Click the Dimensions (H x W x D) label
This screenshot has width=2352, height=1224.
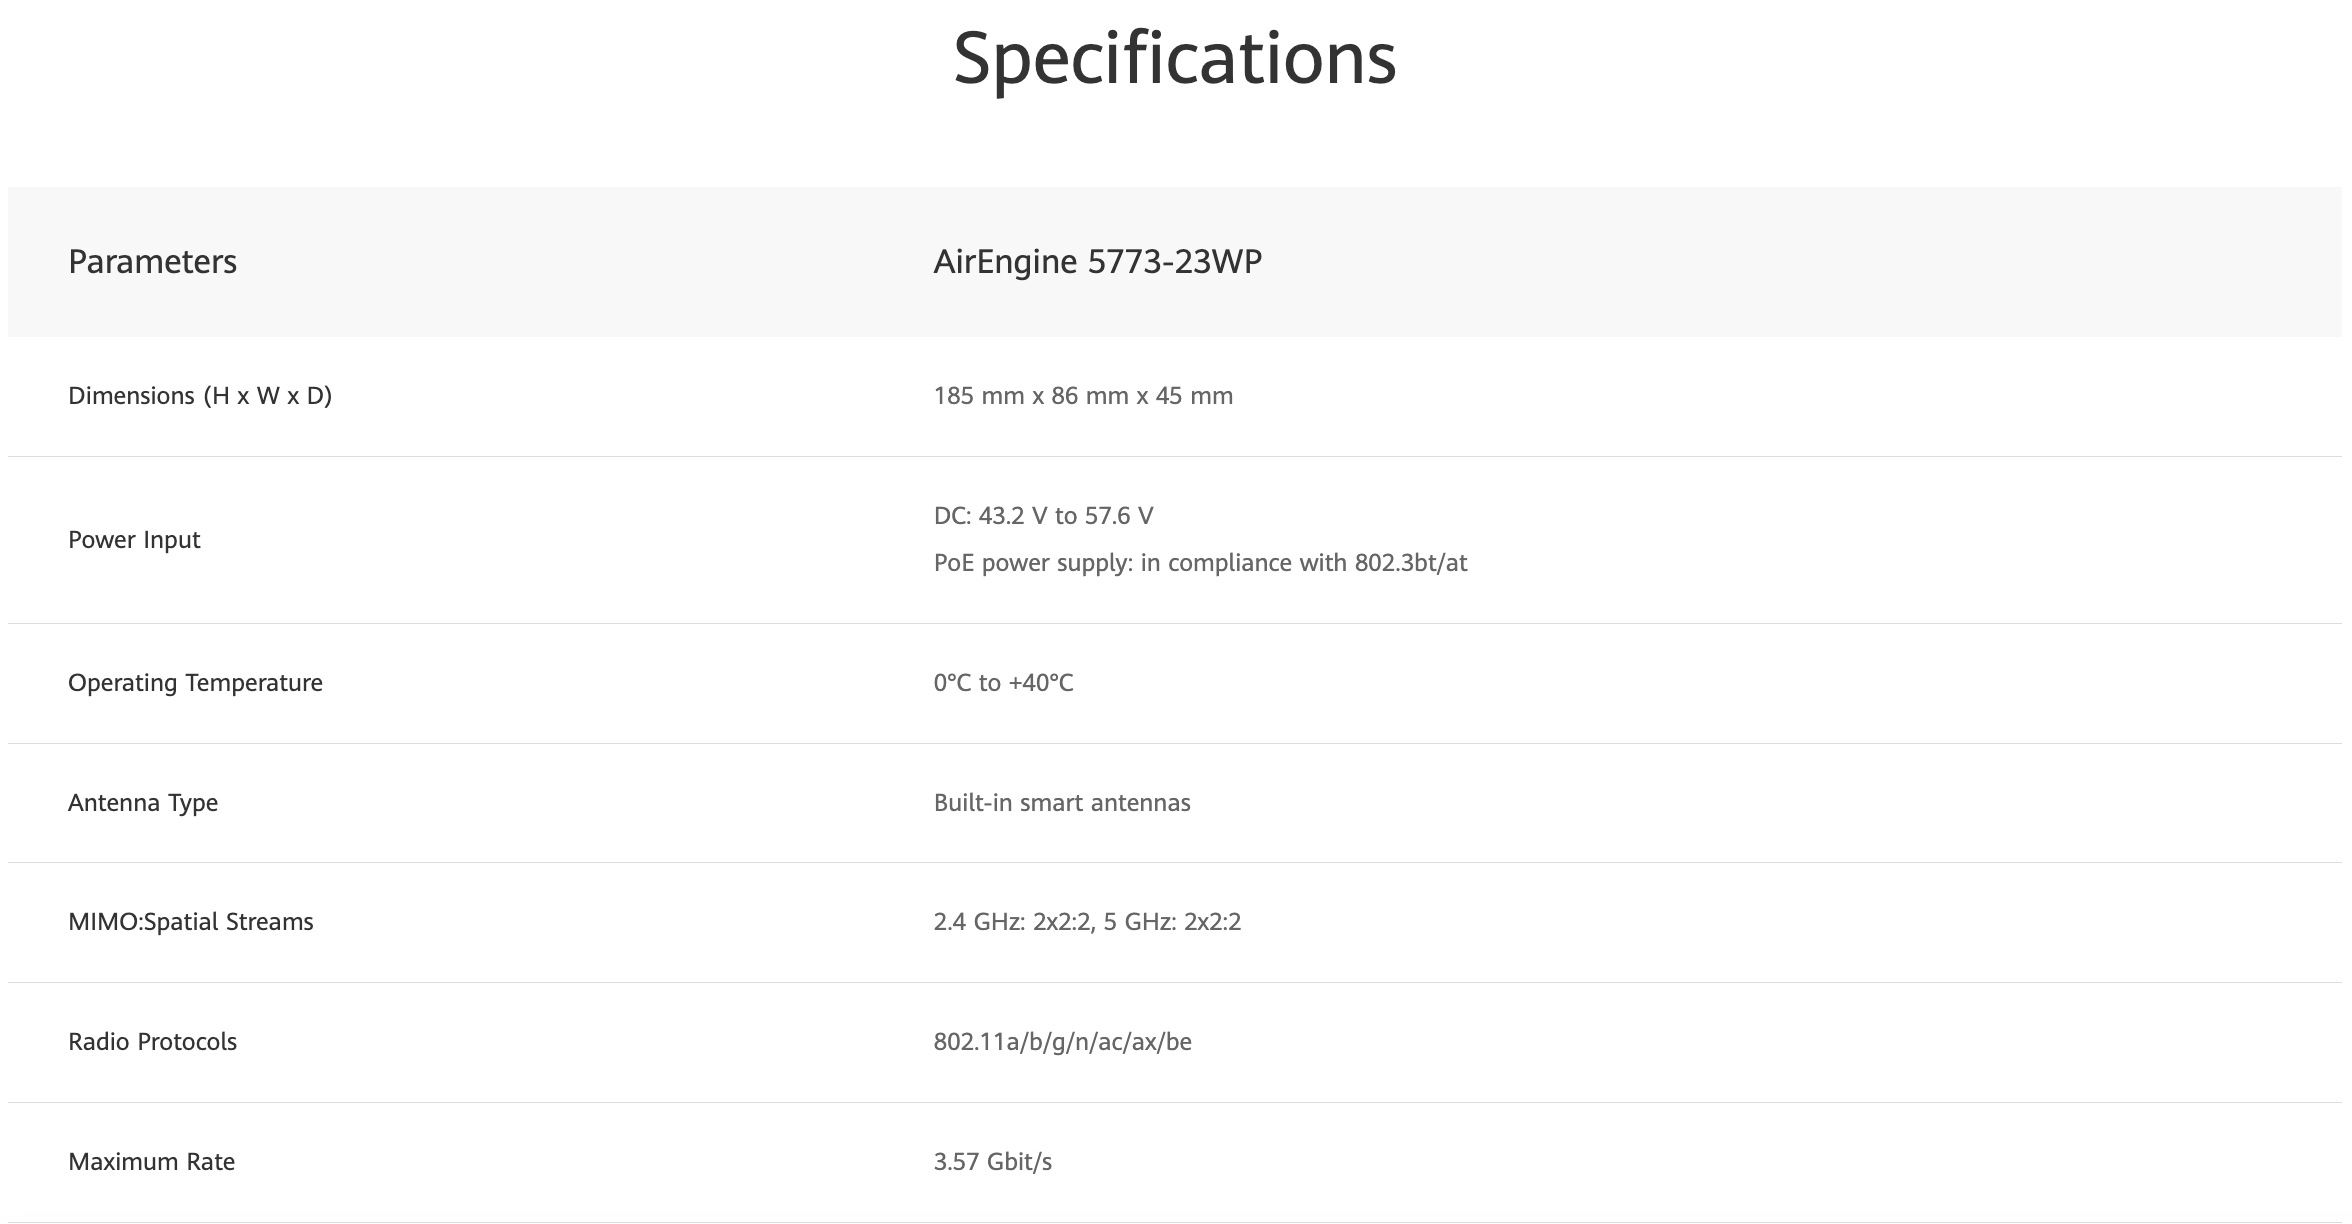[x=200, y=396]
